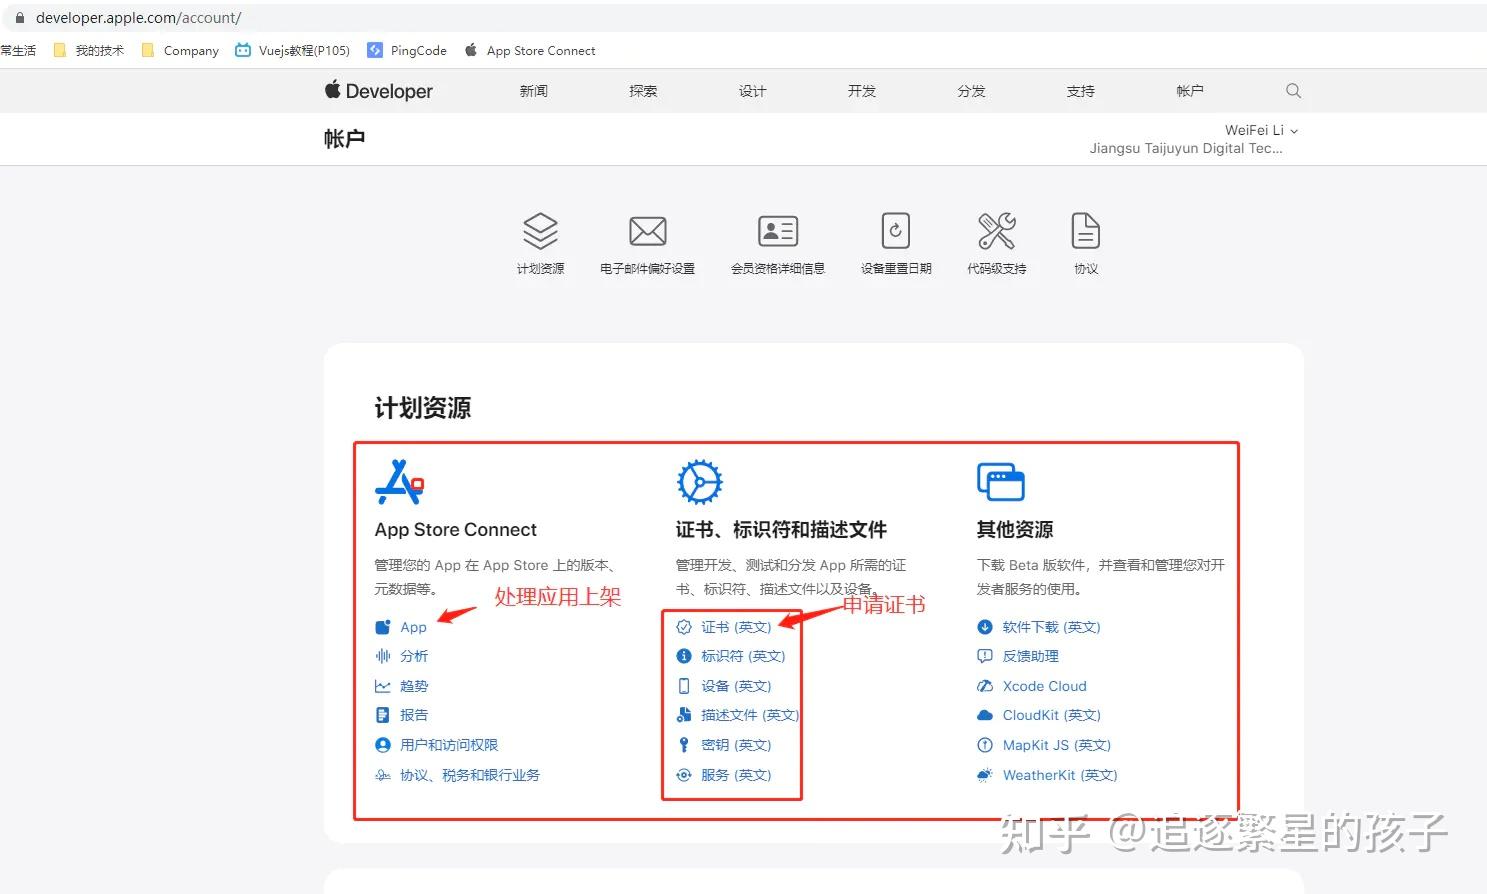Image resolution: width=1487 pixels, height=894 pixels.
Task: Expand the WeiFei Li account dropdown
Action: (x=1261, y=130)
